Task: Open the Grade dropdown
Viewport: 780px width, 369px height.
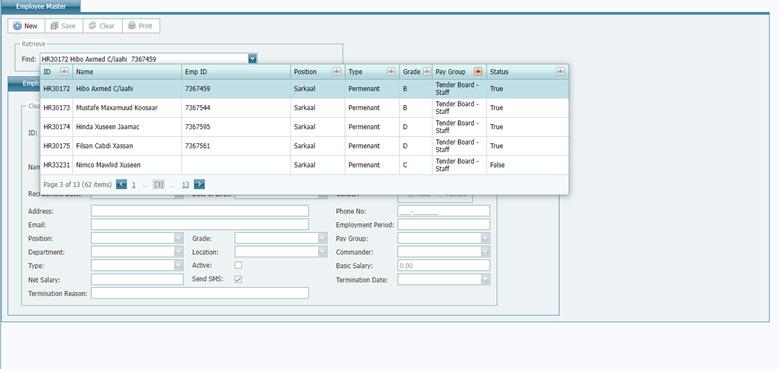Action: (323, 238)
